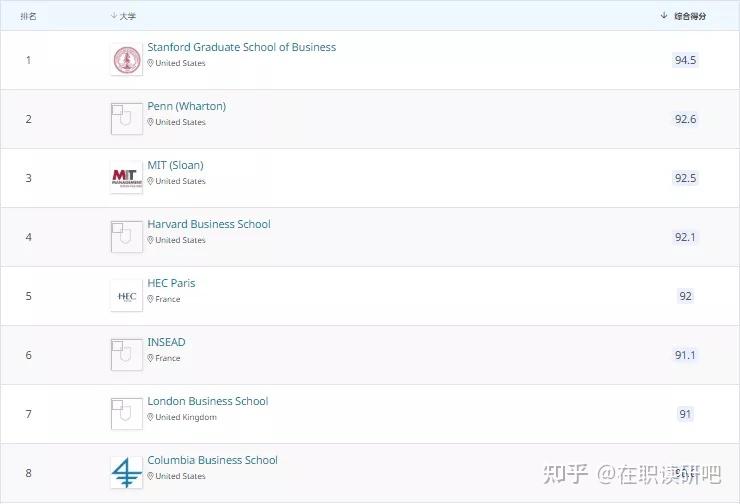This screenshot has height=504, width=740.
Task: Sort by the 综合得分 column header arrow
Action: coord(664,16)
